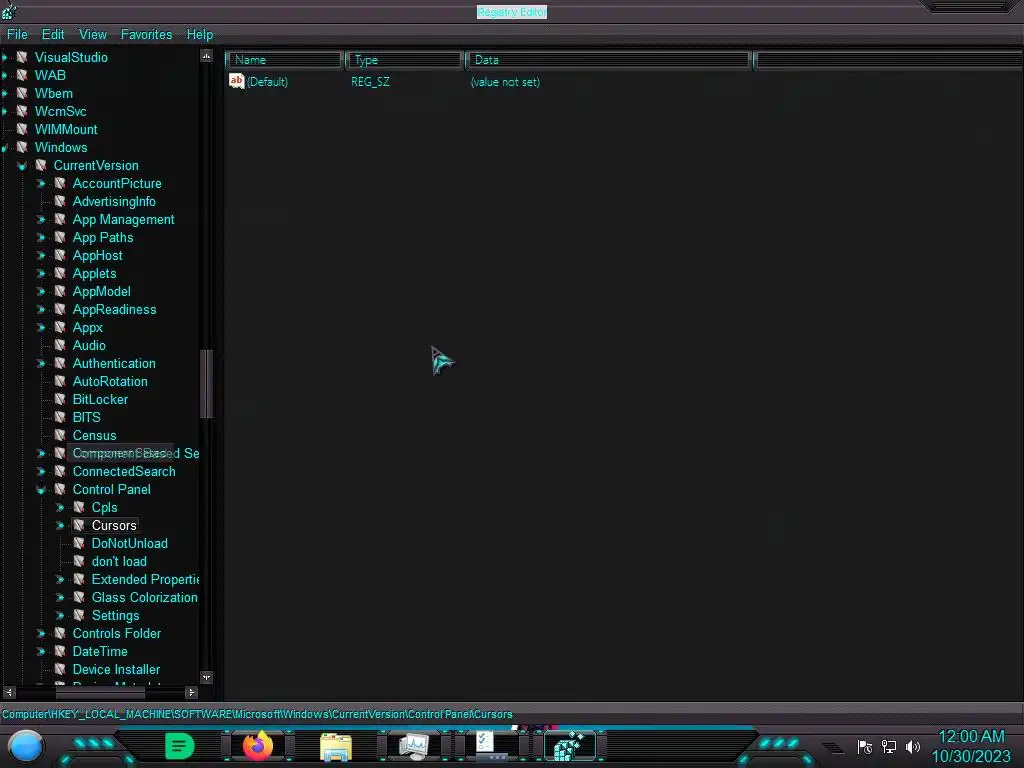
Task: Click the BITS key folder icon
Action: (60, 417)
